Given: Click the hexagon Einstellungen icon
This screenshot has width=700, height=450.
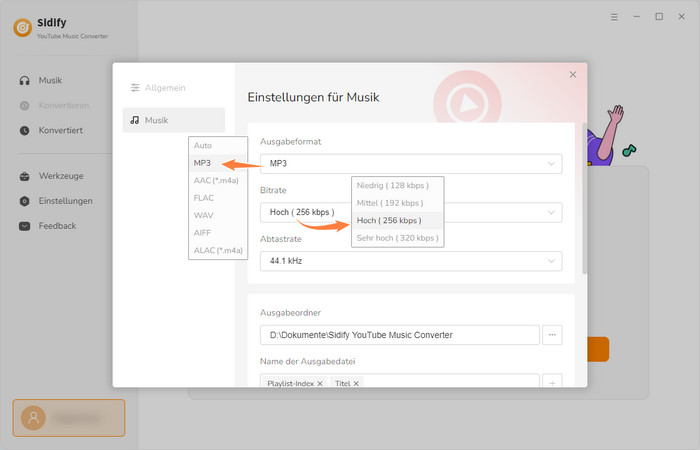Looking at the screenshot, I should pos(25,201).
